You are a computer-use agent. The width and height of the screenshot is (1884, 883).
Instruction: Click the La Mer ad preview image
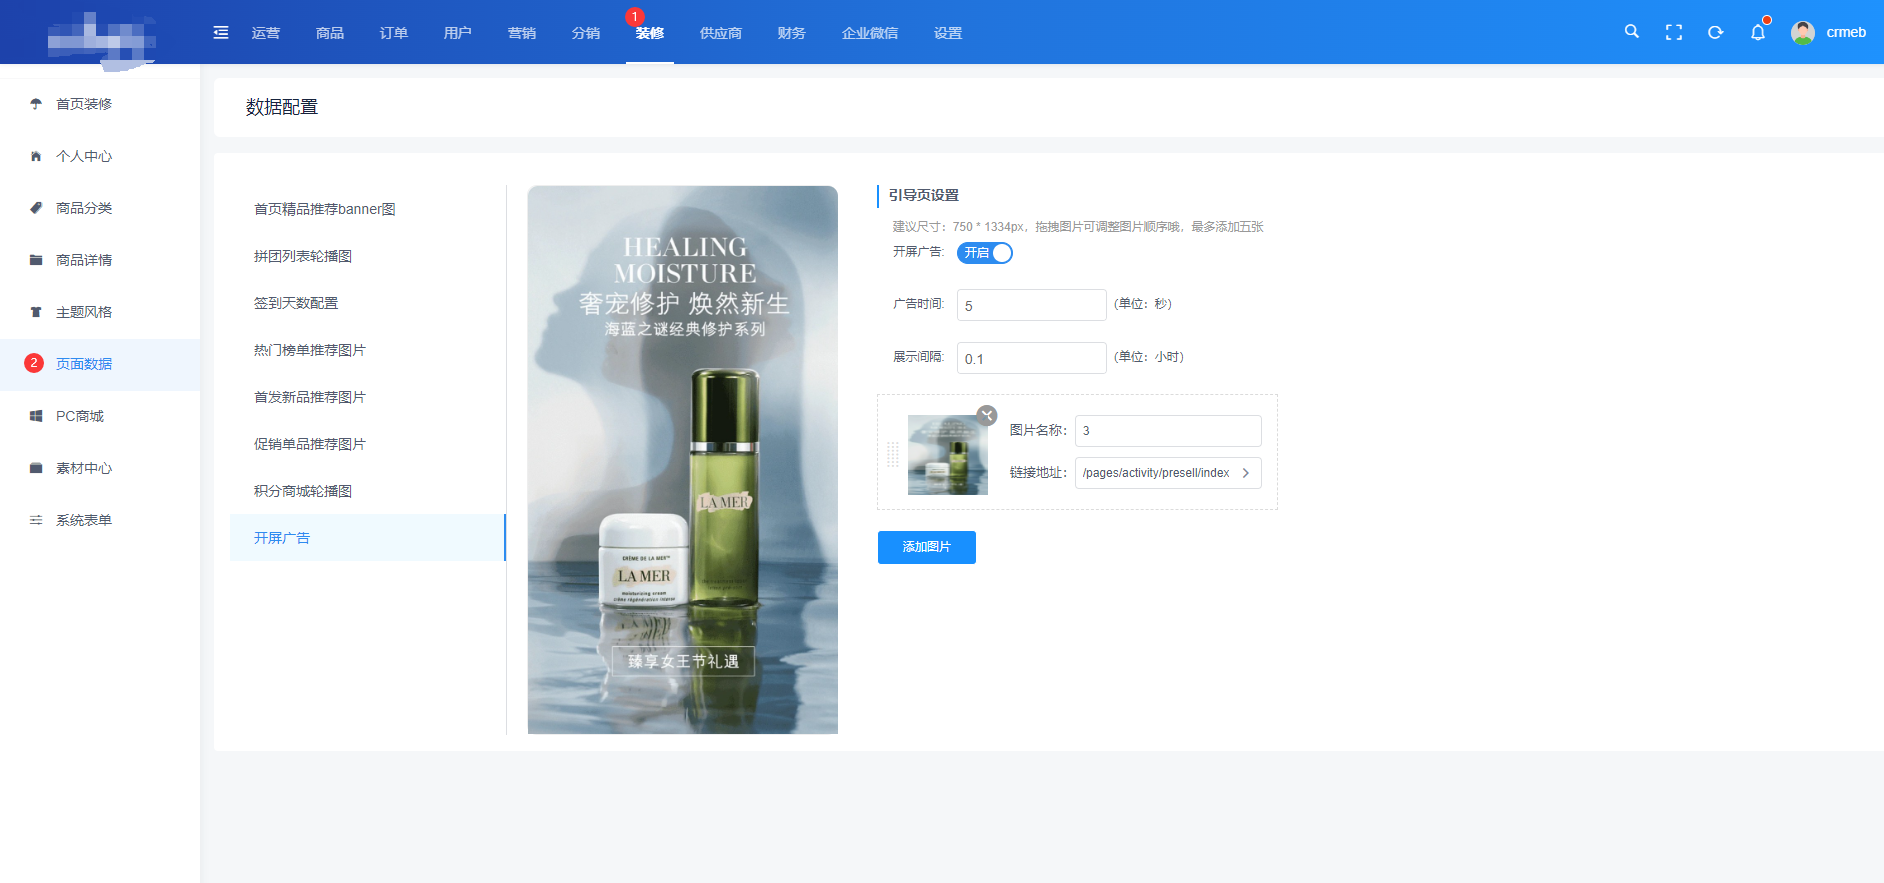tap(683, 460)
